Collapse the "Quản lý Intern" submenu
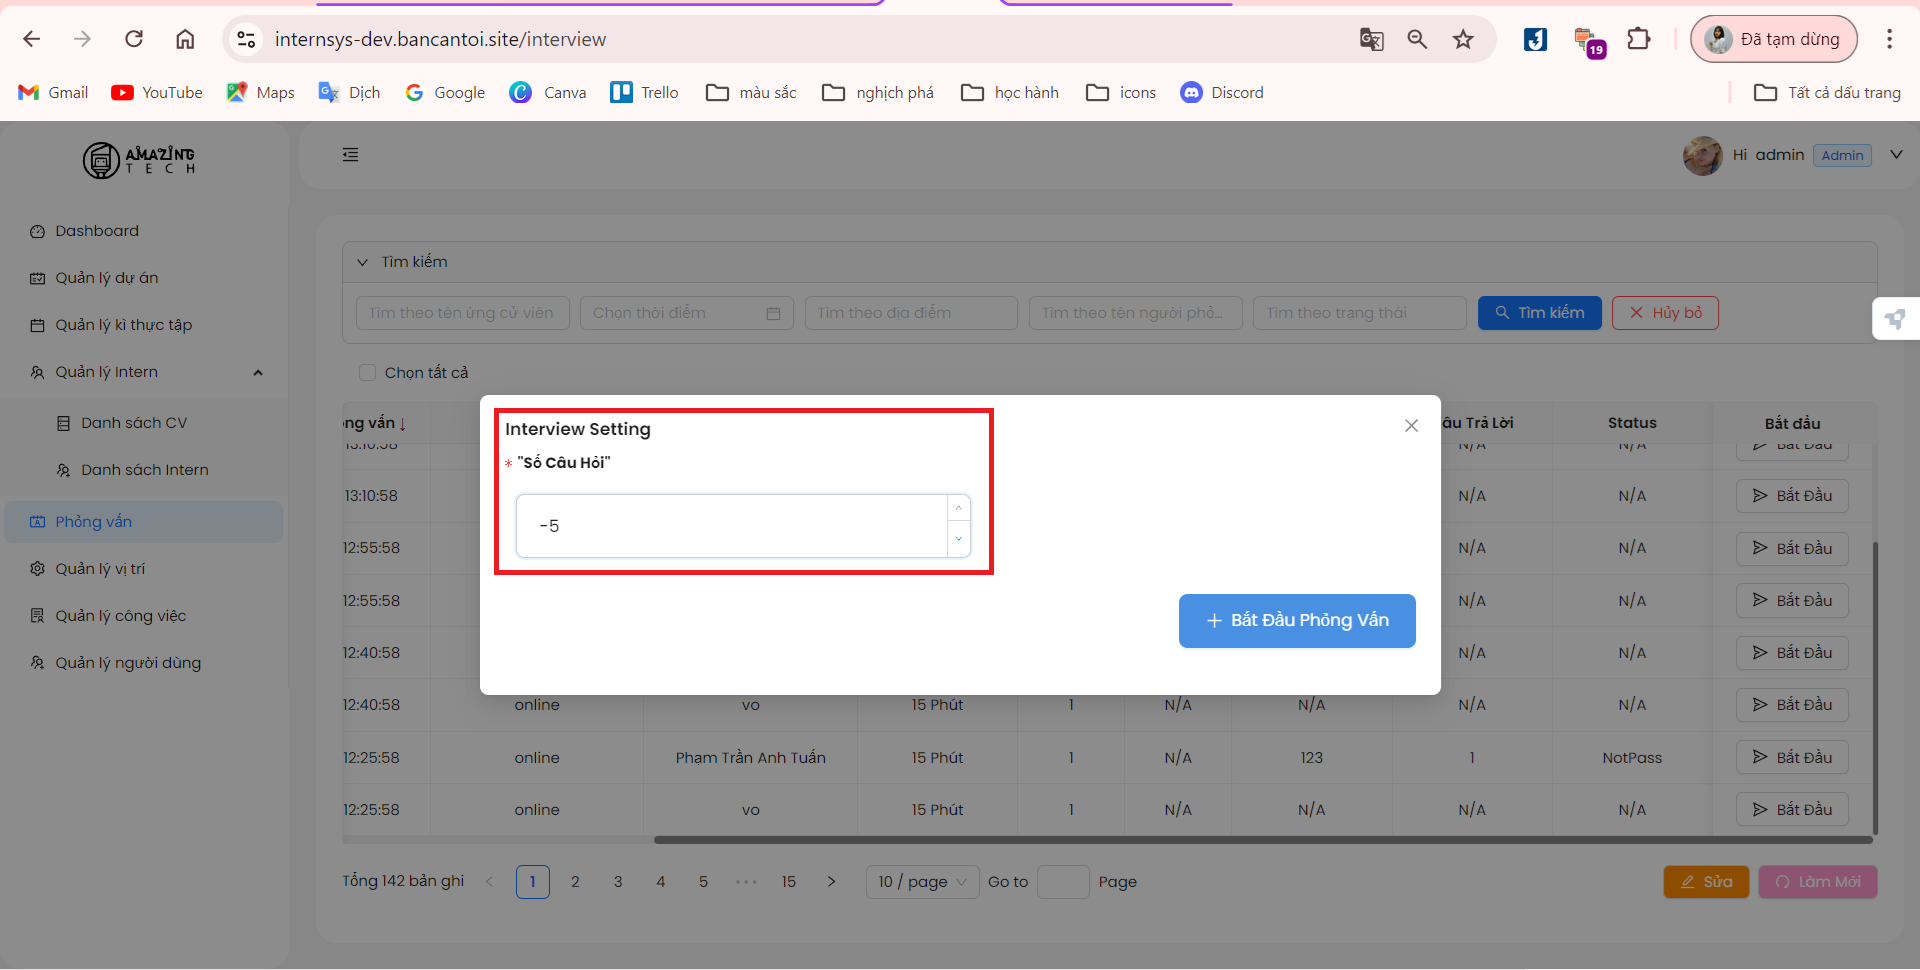Viewport: 1920px width, 970px height. (x=258, y=373)
